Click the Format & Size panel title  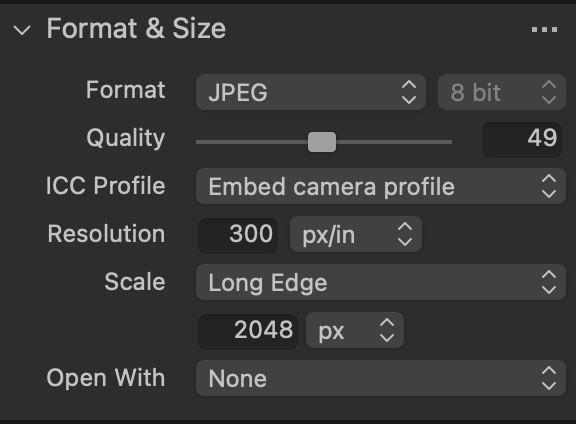(136, 29)
